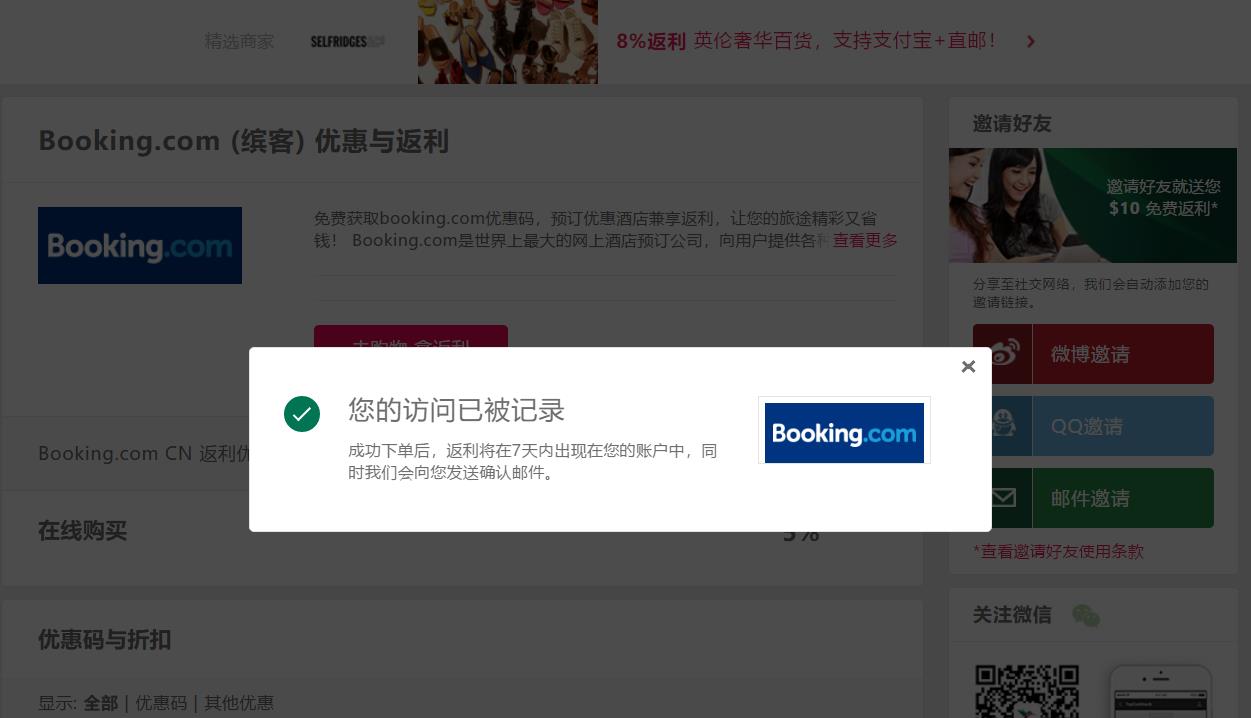The image size is (1251, 718).
Task: Click the green checkmark in the dialog
Action: tap(302, 414)
